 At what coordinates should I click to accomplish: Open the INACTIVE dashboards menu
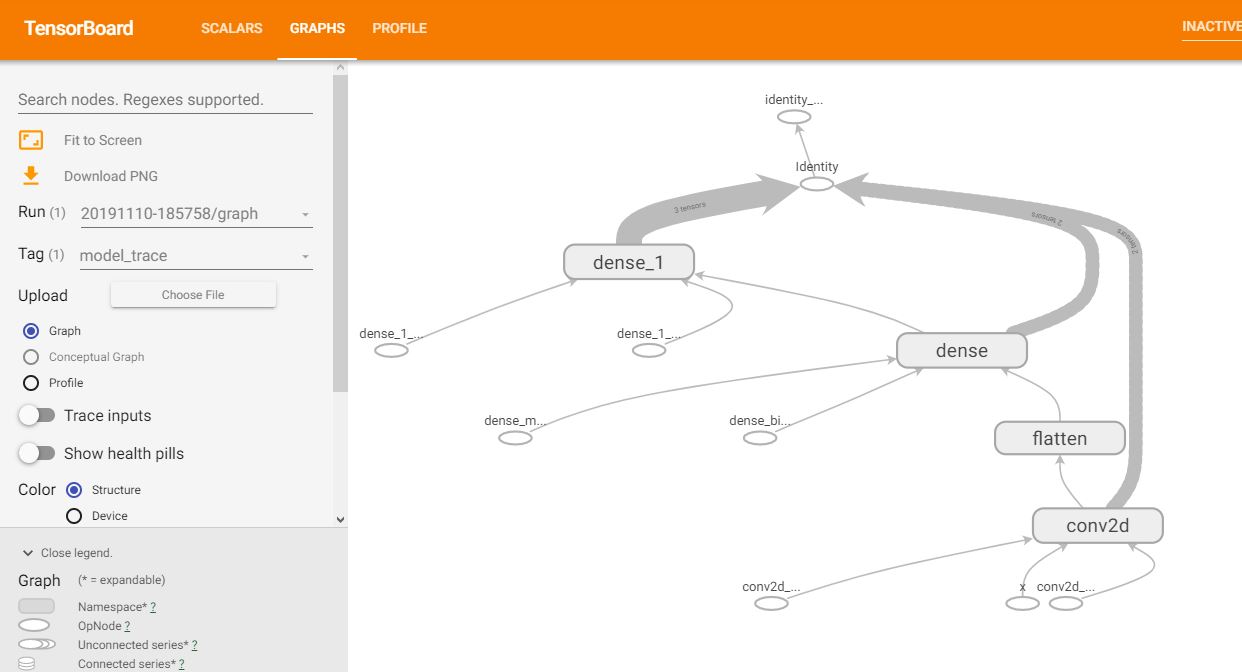1212,27
